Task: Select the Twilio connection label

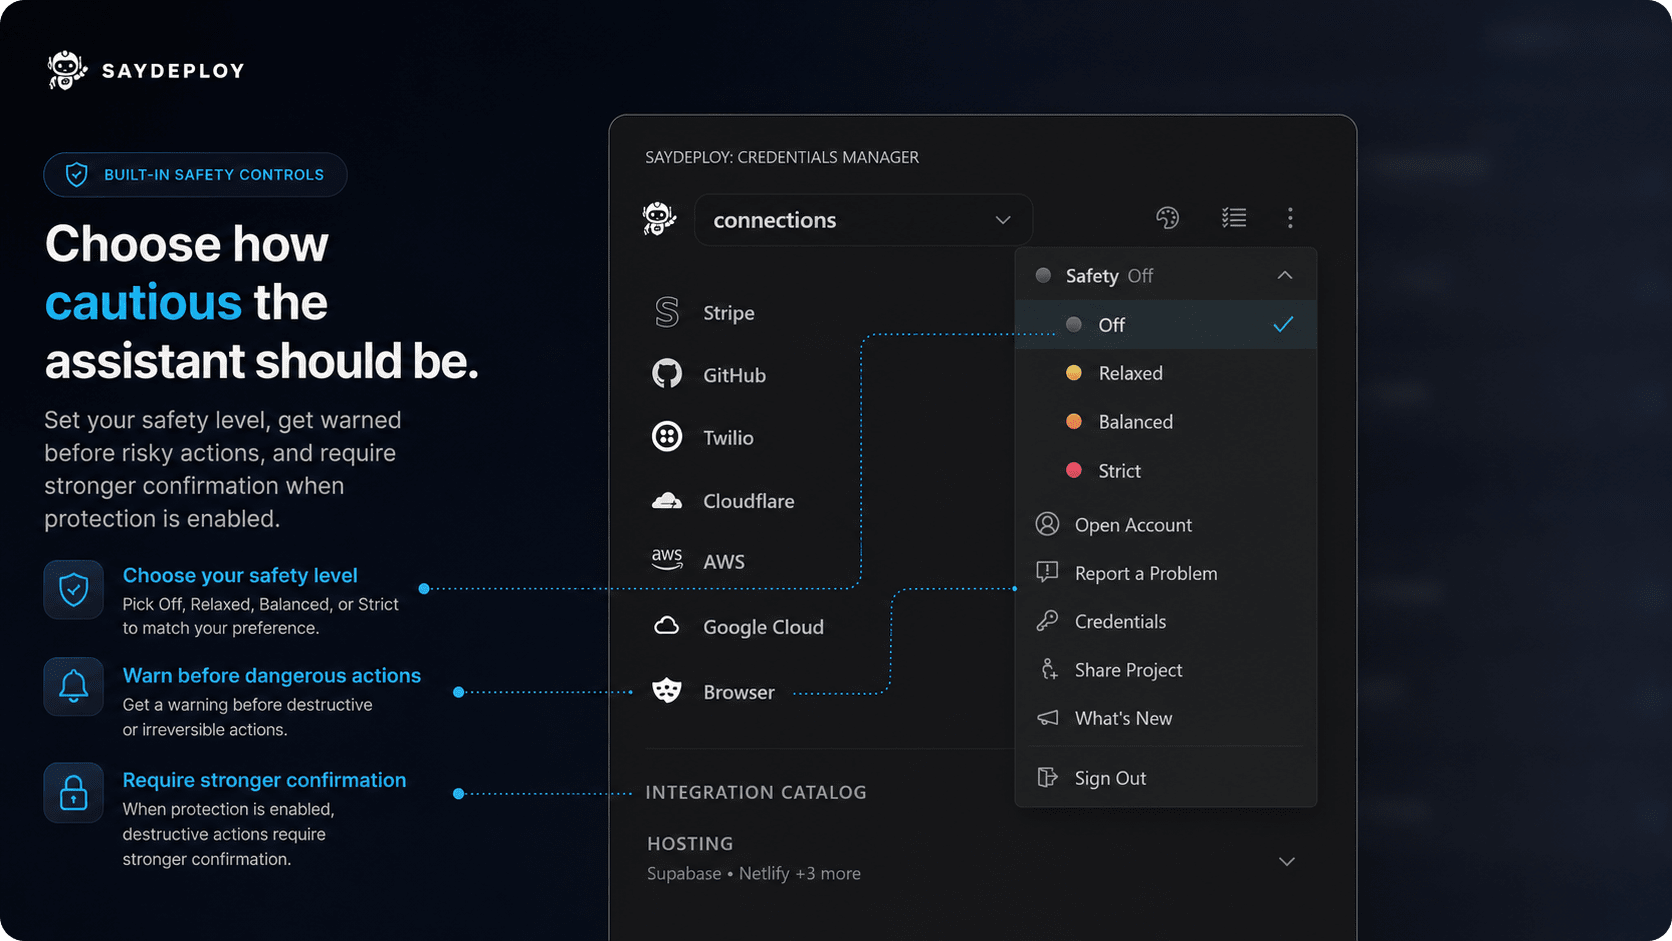Action: click(x=728, y=438)
